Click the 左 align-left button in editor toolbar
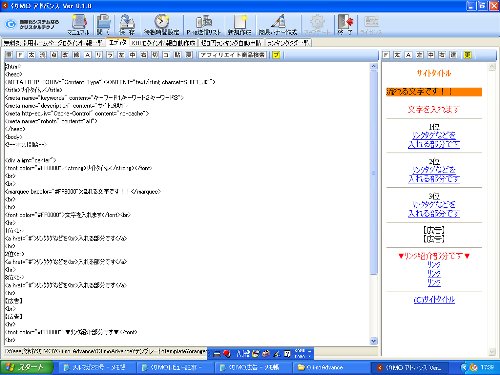The width and height of the screenshot is (500, 375). coord(121,55)
